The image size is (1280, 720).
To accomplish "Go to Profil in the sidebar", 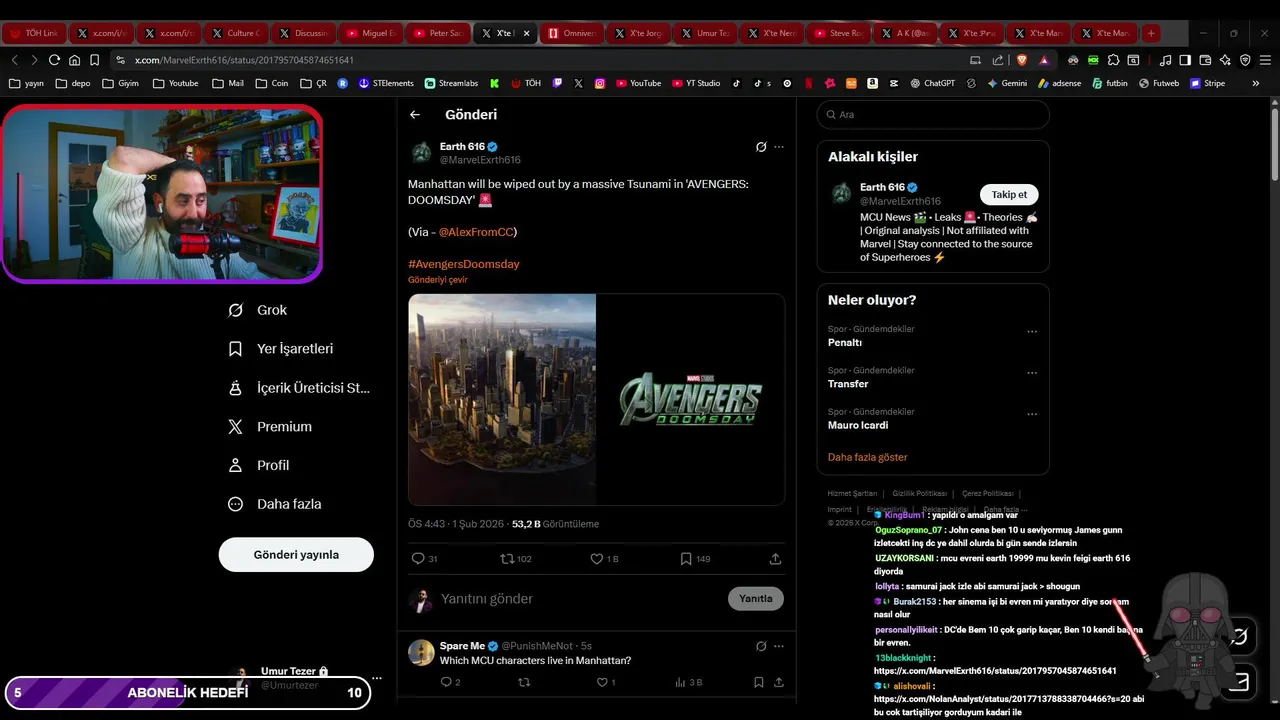I will 259,466.
